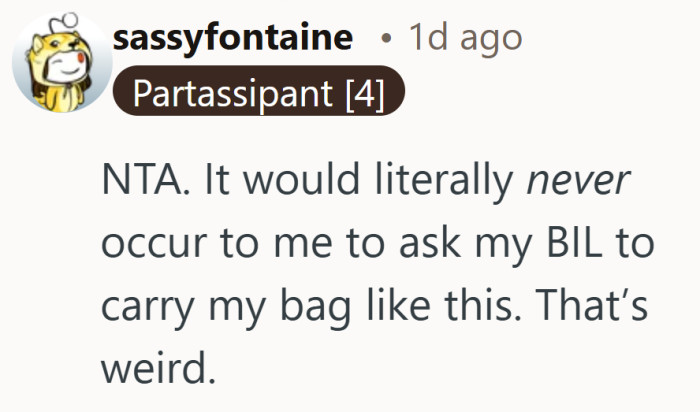Click the "1d ago" comment timestamp
The image size is (700, 412).
(x=465, y=38)
